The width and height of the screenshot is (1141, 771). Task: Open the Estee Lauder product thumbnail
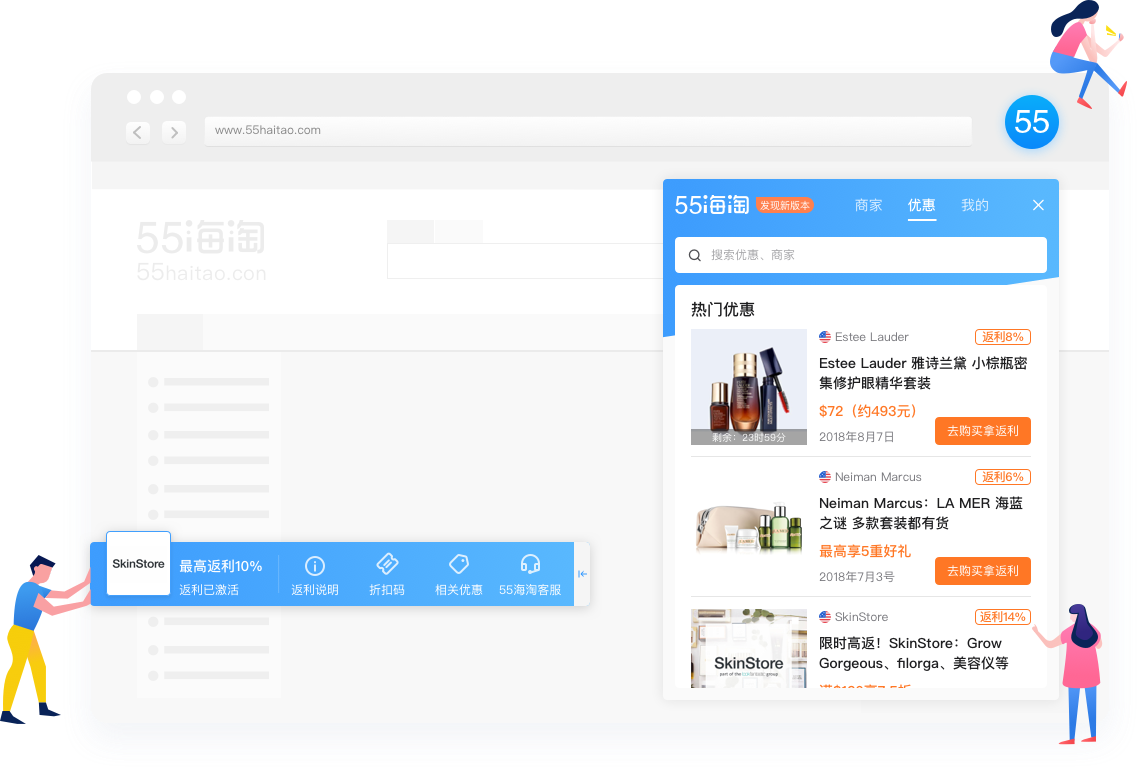coord(748,386)
